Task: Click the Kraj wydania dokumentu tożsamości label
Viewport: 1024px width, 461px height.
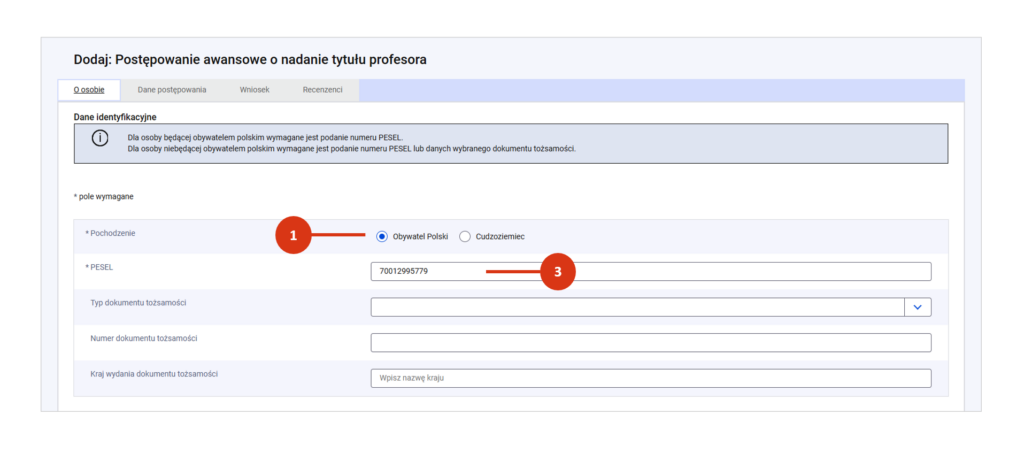Action: click(154, 373)
